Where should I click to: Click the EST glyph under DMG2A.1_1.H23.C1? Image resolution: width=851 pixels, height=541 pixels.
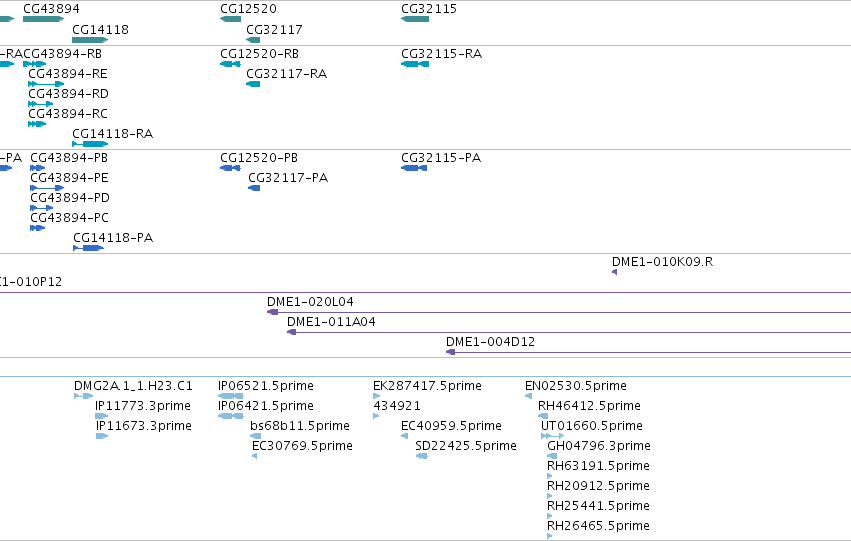tap(84, 396)
